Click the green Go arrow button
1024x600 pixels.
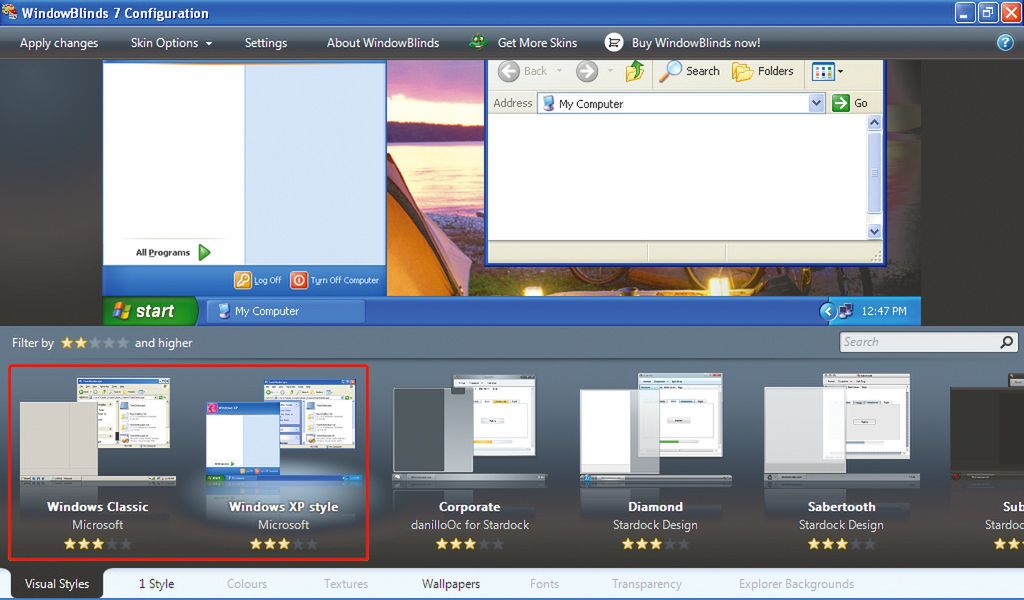[840, 103]
